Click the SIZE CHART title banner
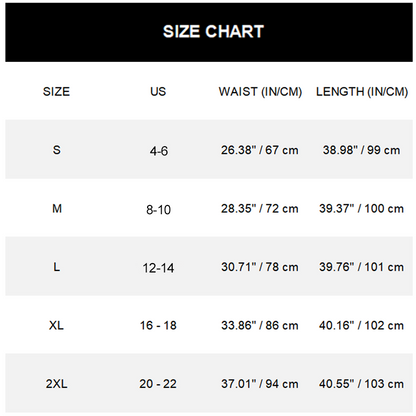This screenshot has width=416, height=416. [x=209, y=32]
